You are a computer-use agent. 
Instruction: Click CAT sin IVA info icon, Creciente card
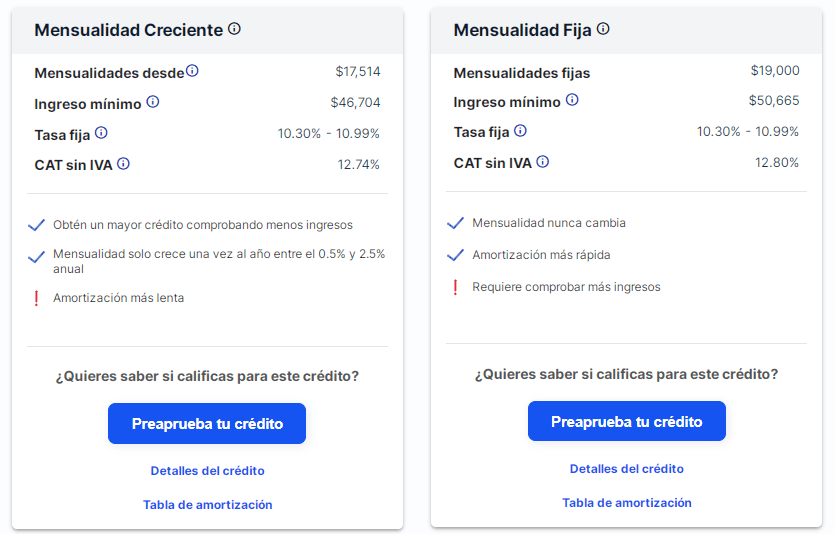[x=124, y=163]
